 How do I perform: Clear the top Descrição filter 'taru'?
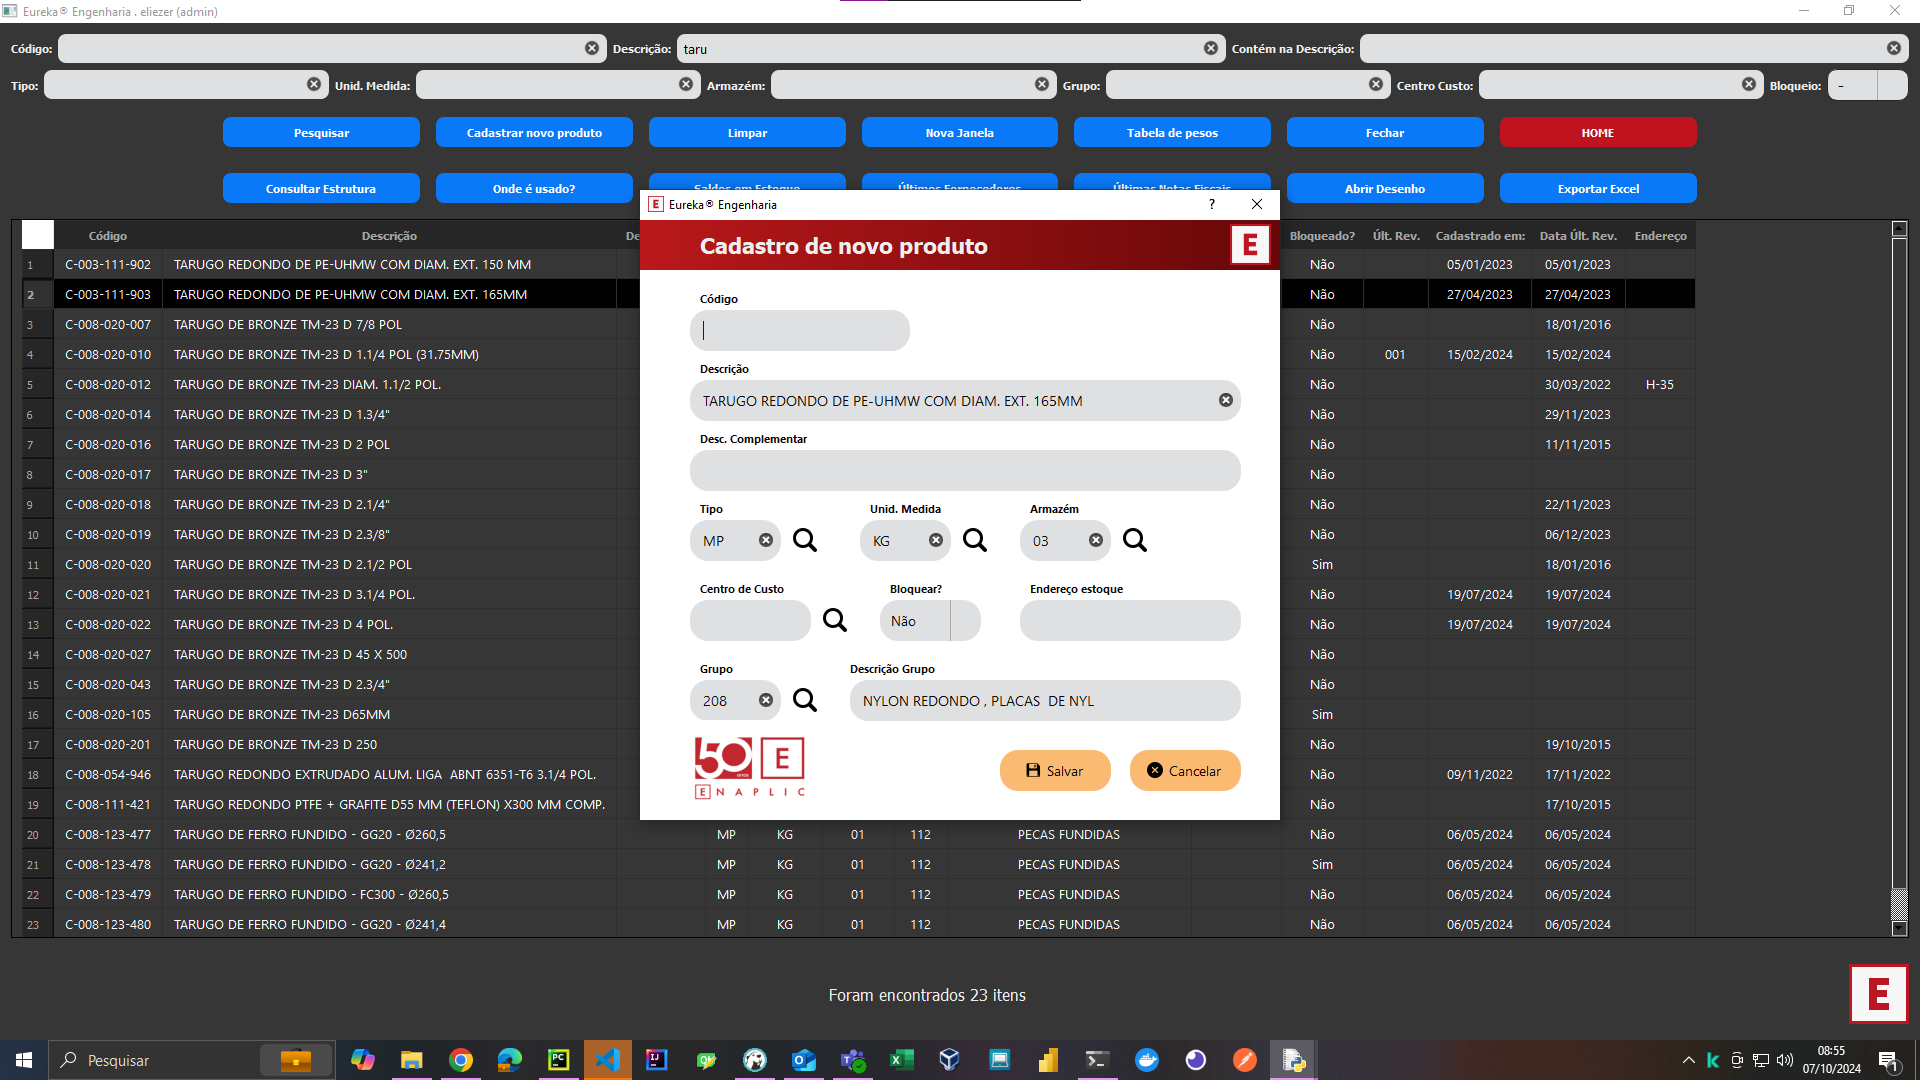(x=1211, y=49)
